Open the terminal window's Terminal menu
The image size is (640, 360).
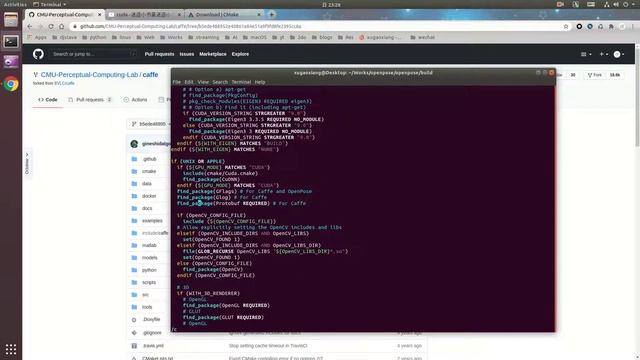(x=241, y=82)
